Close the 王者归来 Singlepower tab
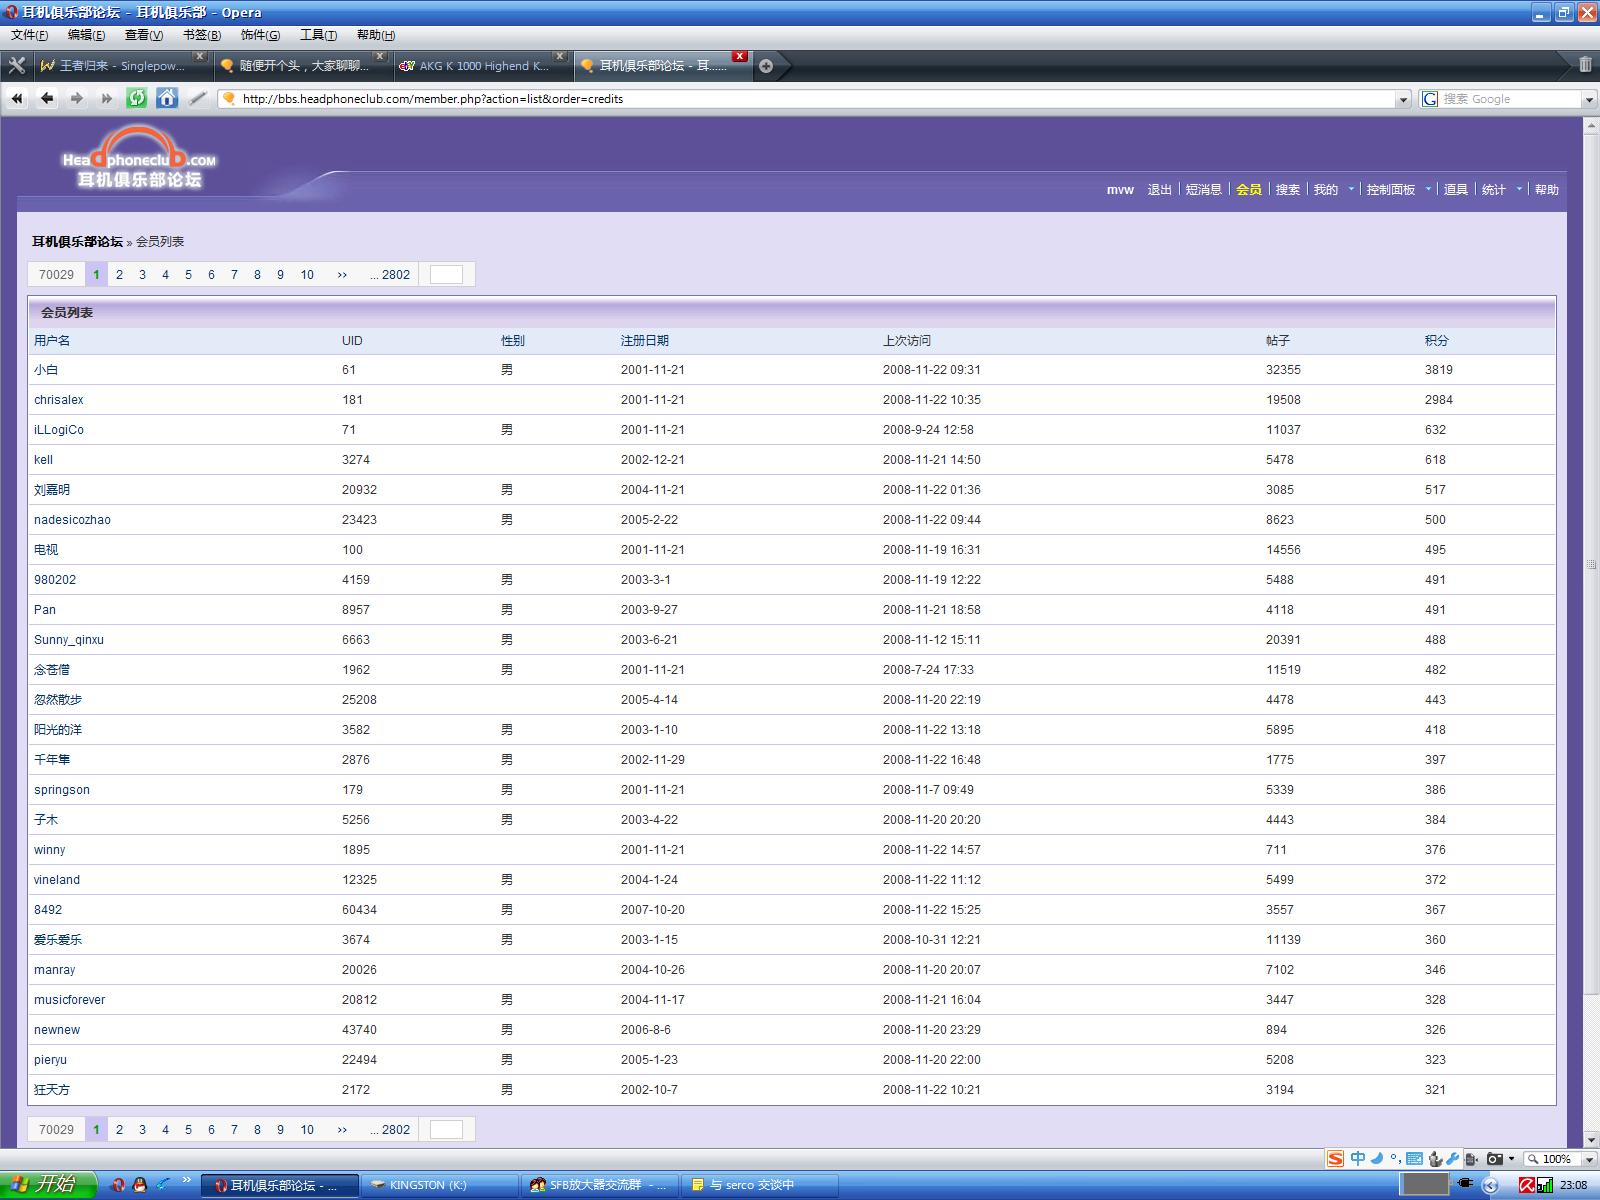Screen dimensions: 1600x1200 click(200, 56)
